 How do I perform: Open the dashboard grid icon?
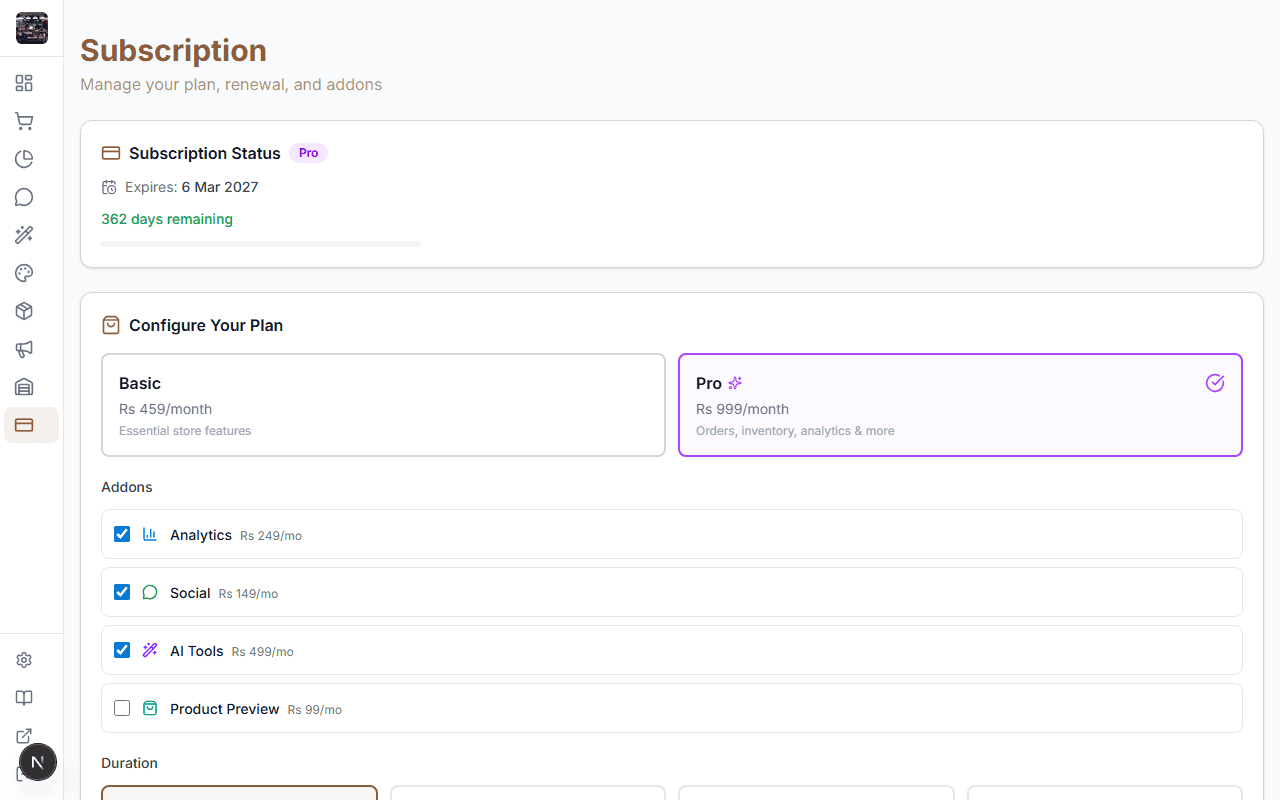(24, 83)
